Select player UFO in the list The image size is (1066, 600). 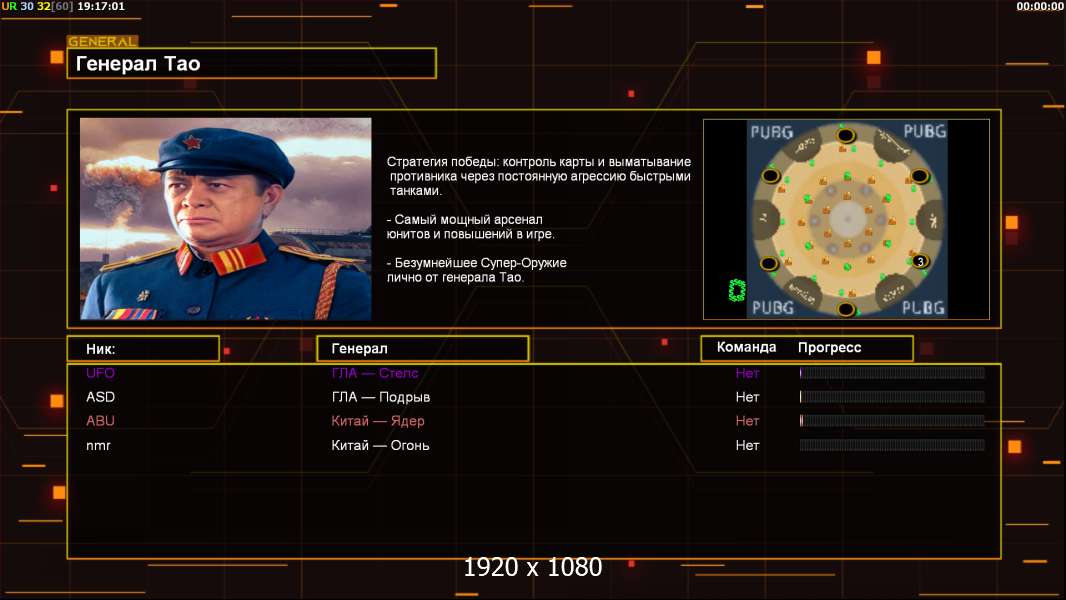coord(100,372)
